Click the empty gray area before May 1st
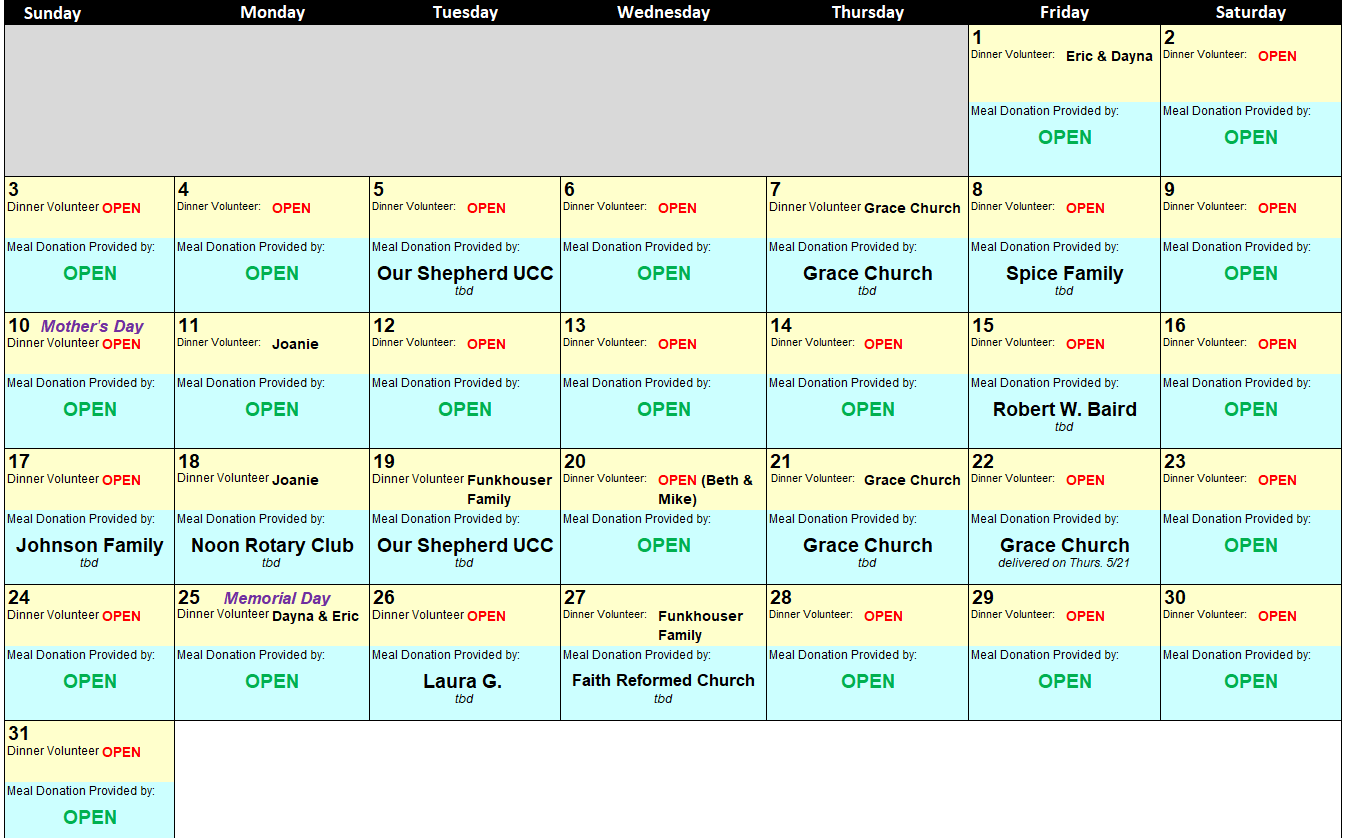The image size is (1347, 838). click(x=485, y=100)
